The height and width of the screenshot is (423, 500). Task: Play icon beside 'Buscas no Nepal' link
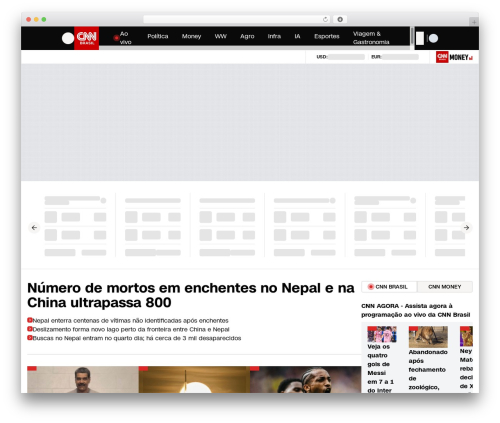point(30,338)
